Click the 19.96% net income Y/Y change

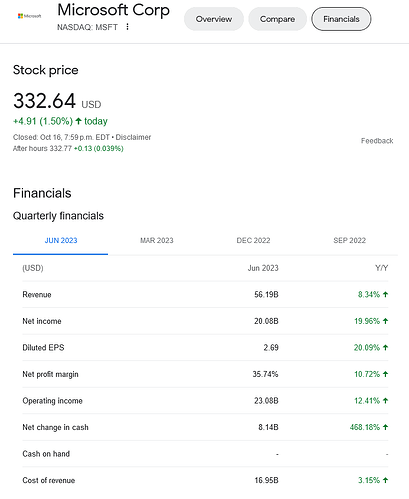pyautogui.click(x=371, y=321)
